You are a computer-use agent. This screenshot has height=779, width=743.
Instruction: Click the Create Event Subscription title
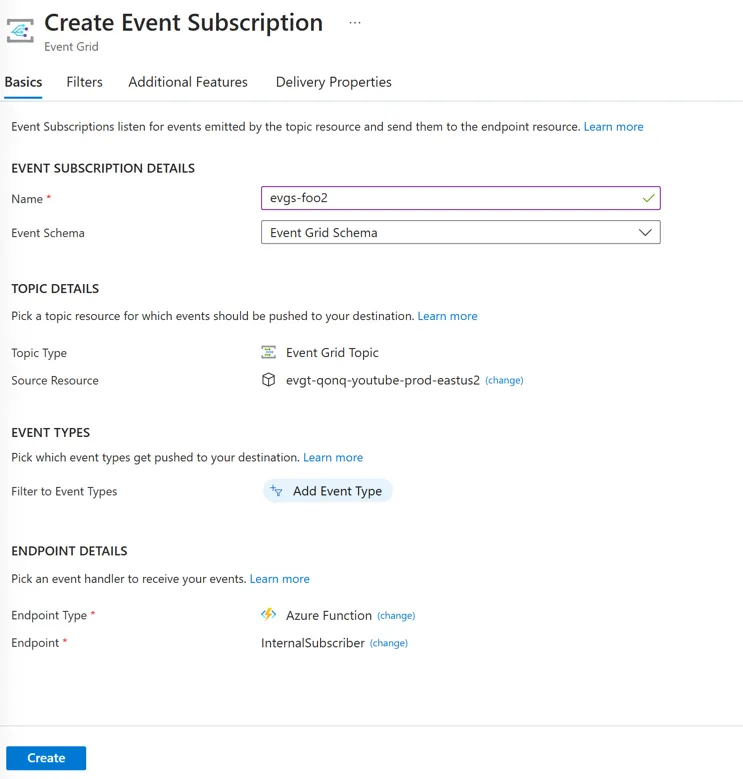pos(184,23)
